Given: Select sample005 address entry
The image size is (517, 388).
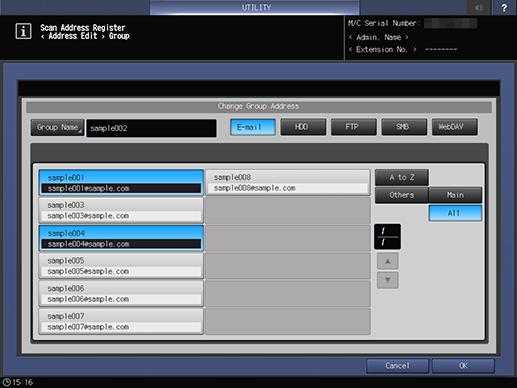Looking at the screenshot, I should (x=121, y=266).
